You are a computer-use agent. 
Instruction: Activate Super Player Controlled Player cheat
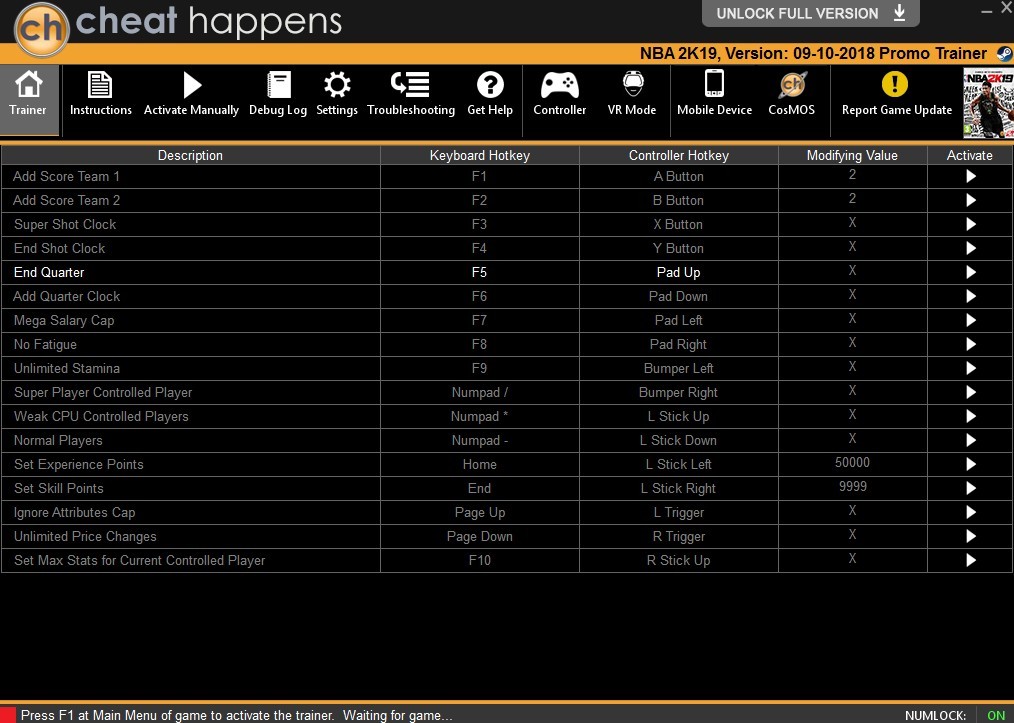coord(970,392)
